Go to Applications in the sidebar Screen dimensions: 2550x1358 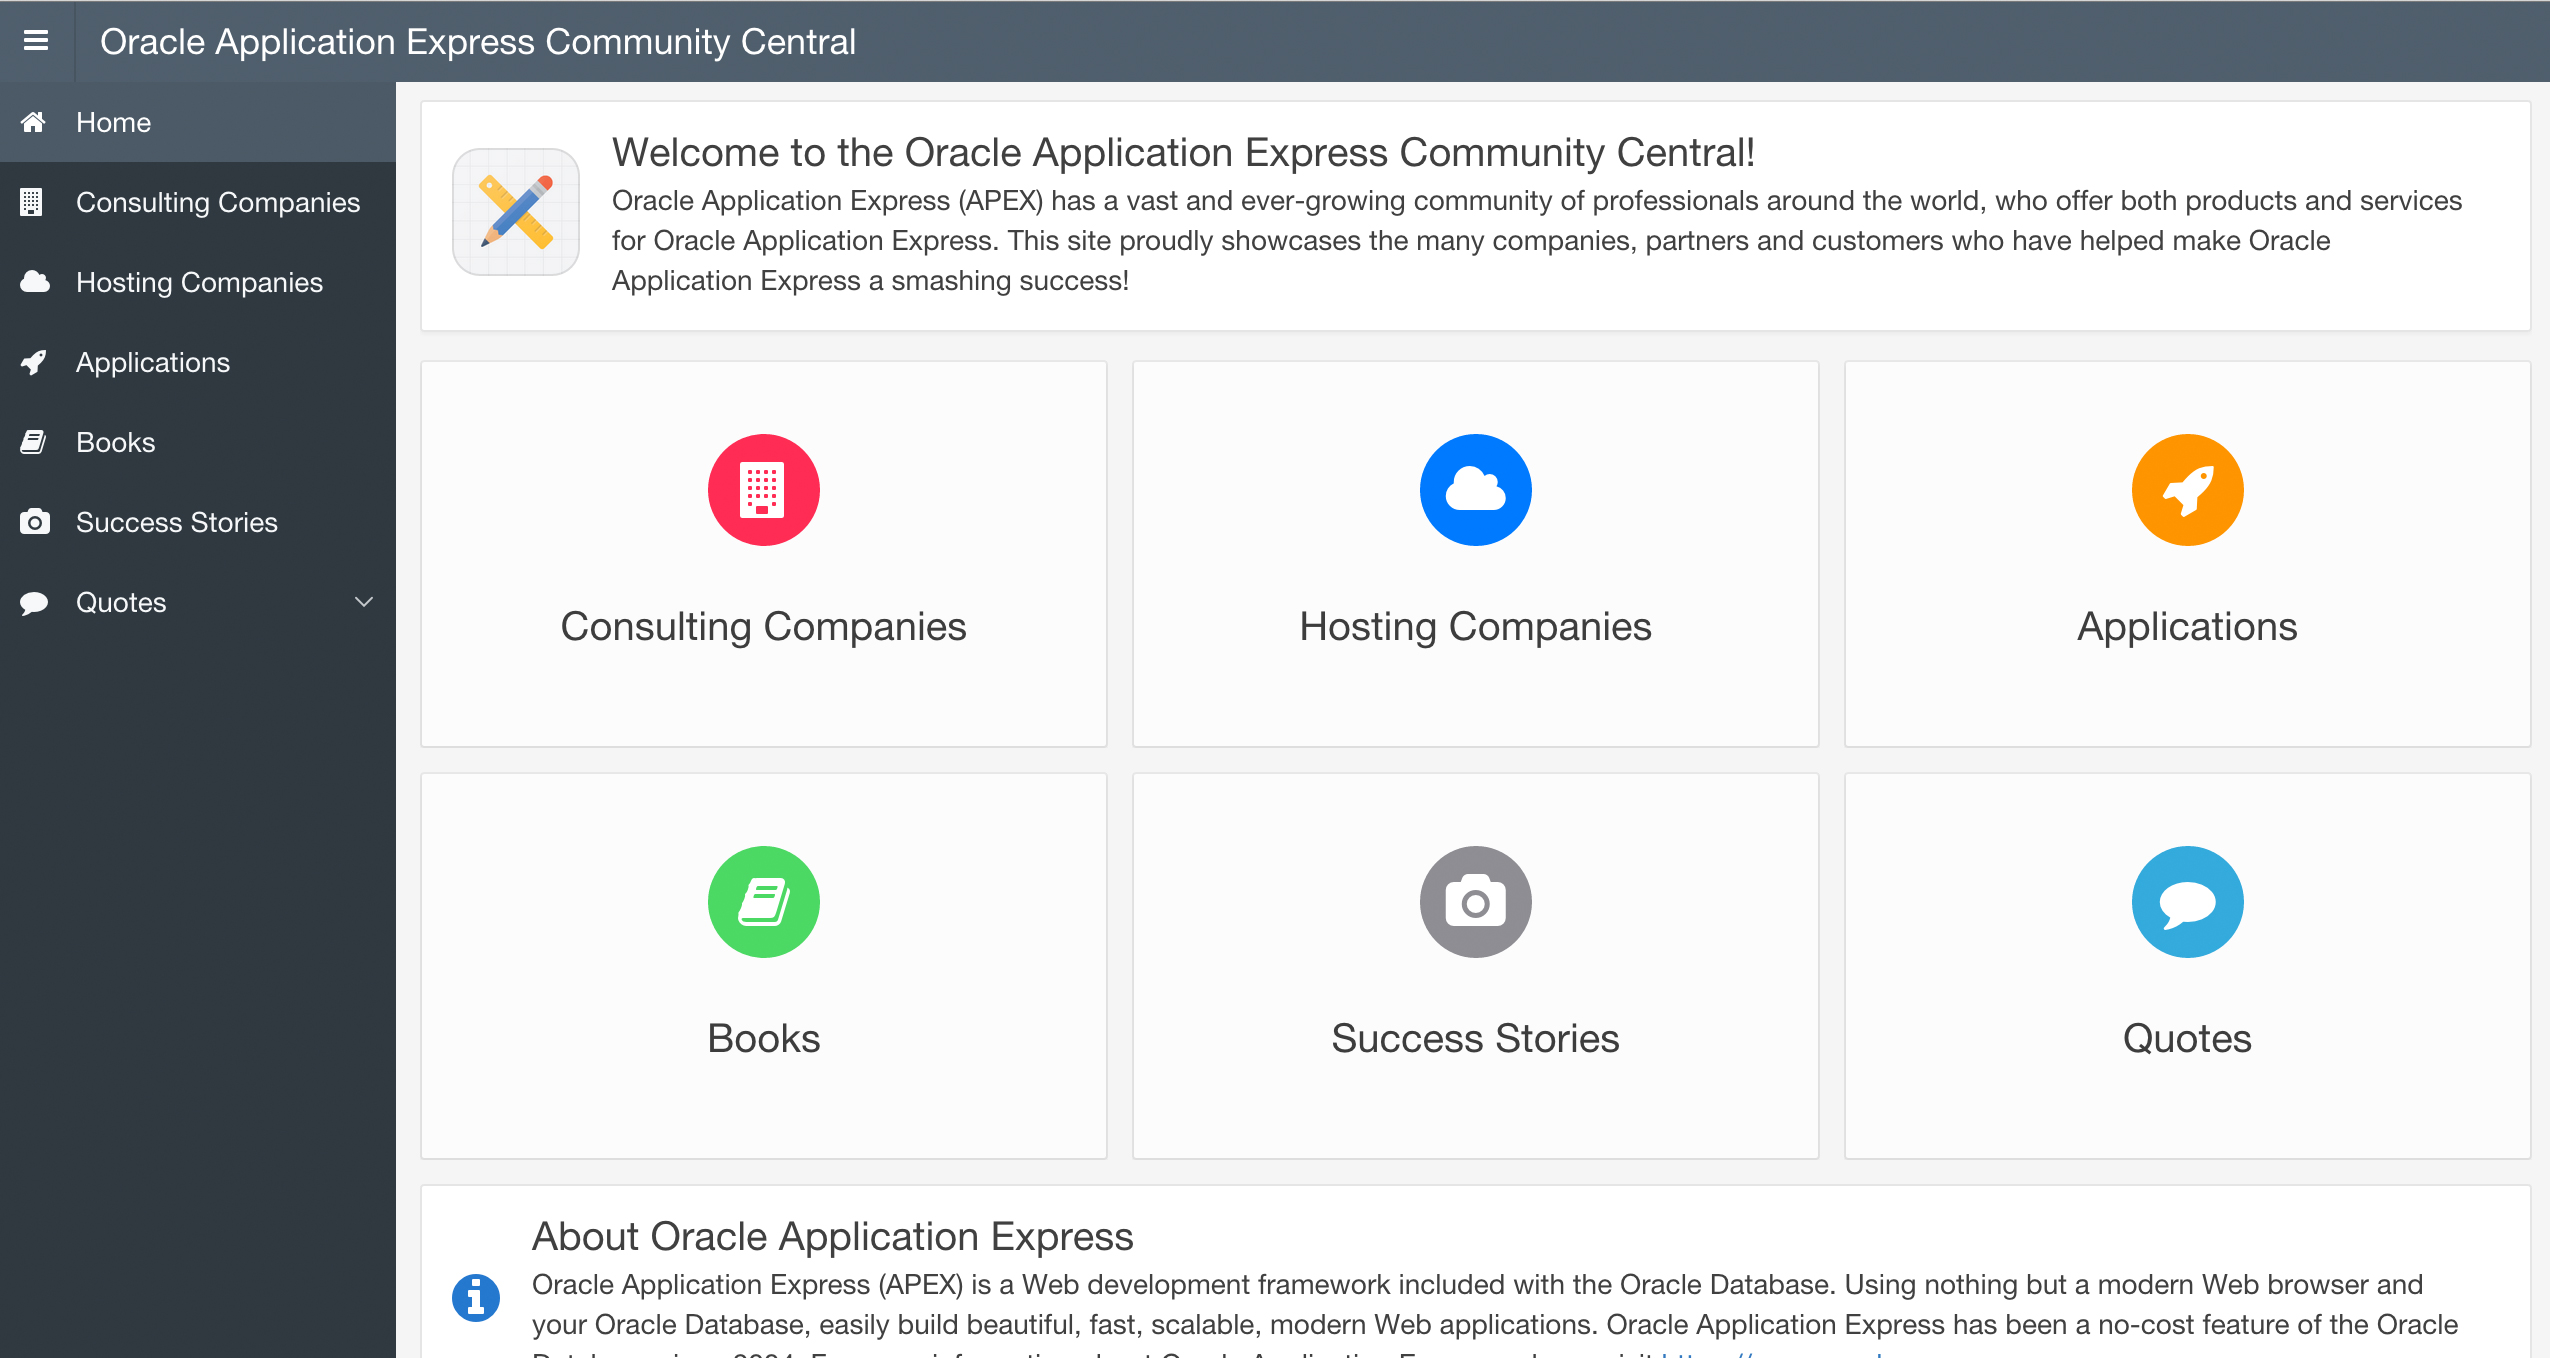tap(153, 362)
